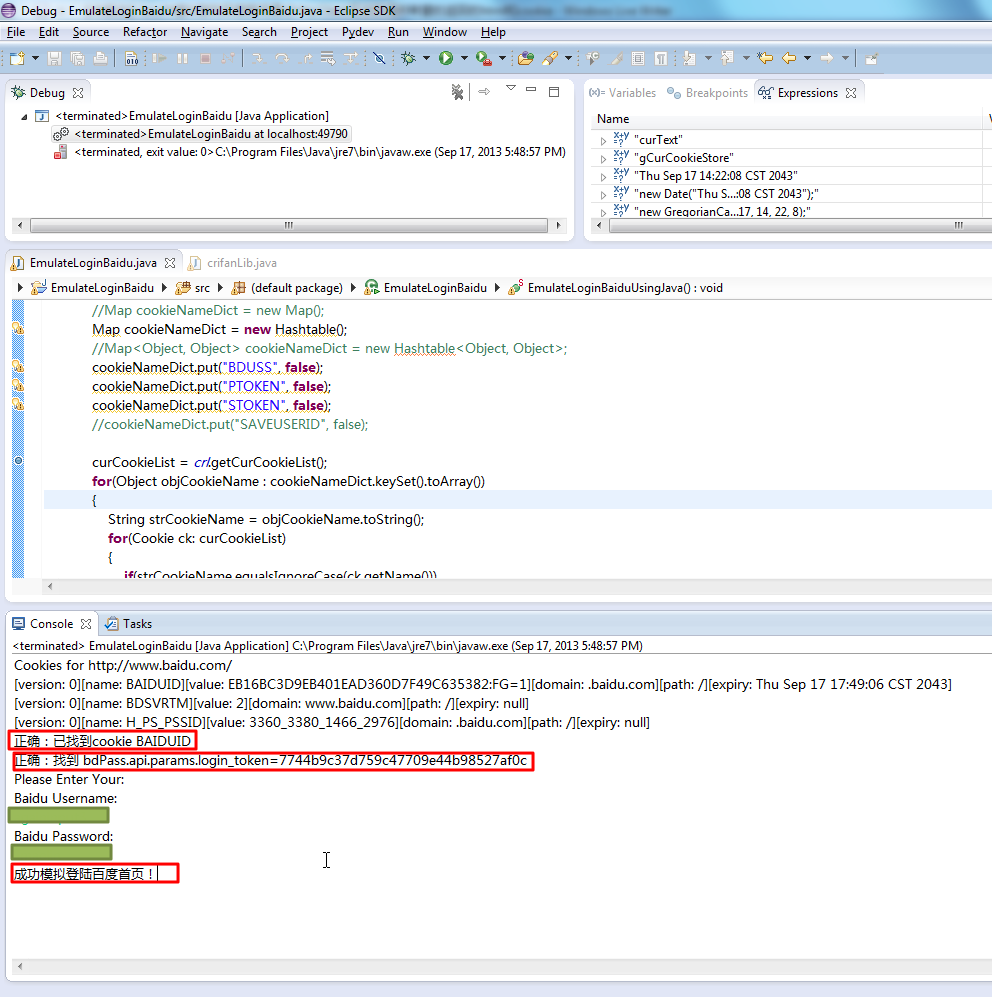Open the Debug view menu triangle
Viewport: 992px width, 997px height.
[x=510, y=90]
